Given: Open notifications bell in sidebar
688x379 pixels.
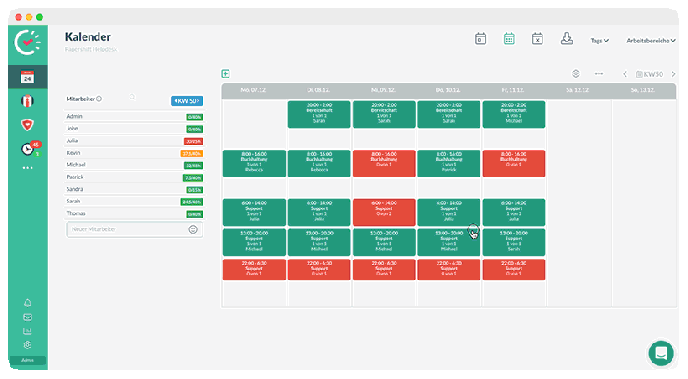Looking at the screenshot, I should point(27,303).
